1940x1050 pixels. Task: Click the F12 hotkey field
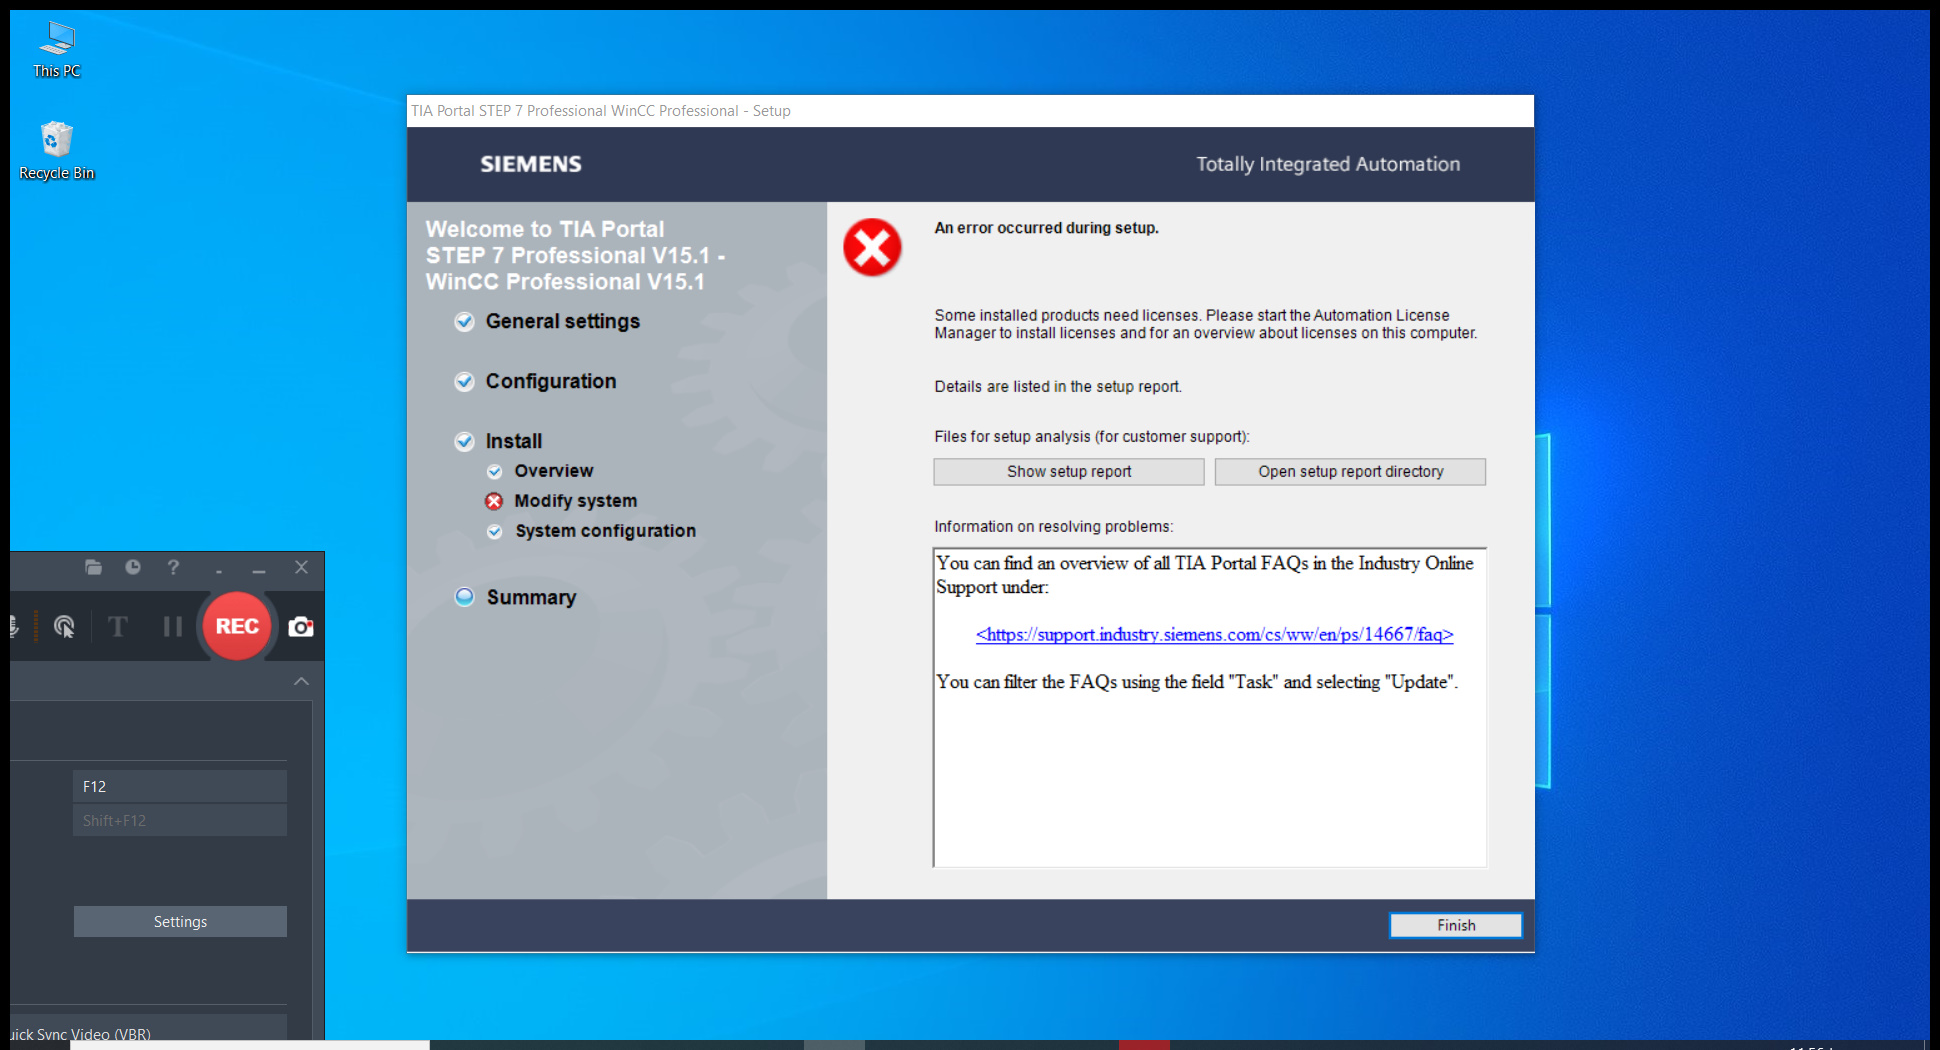click(180, 786)
